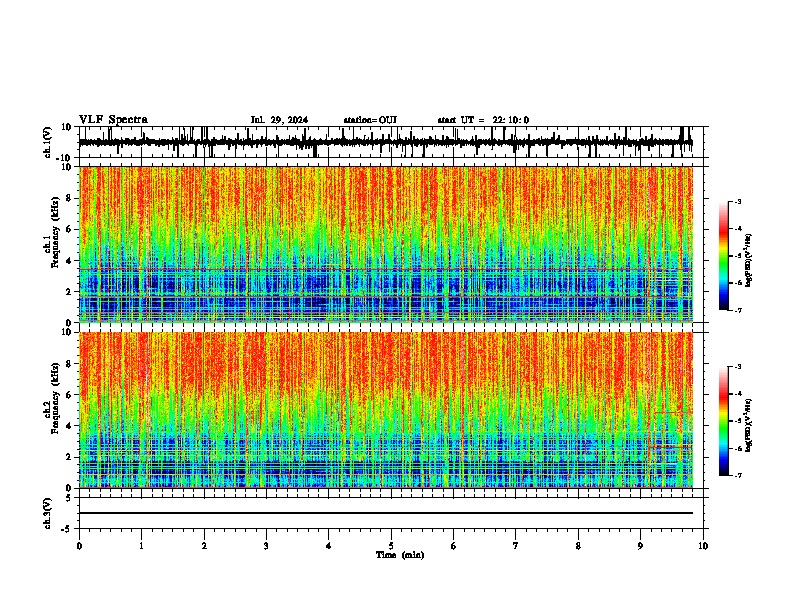This screenshot has height=612, width=792.
Task: Click the ch.2 spectrogram plot
Action: pos(385,410)
